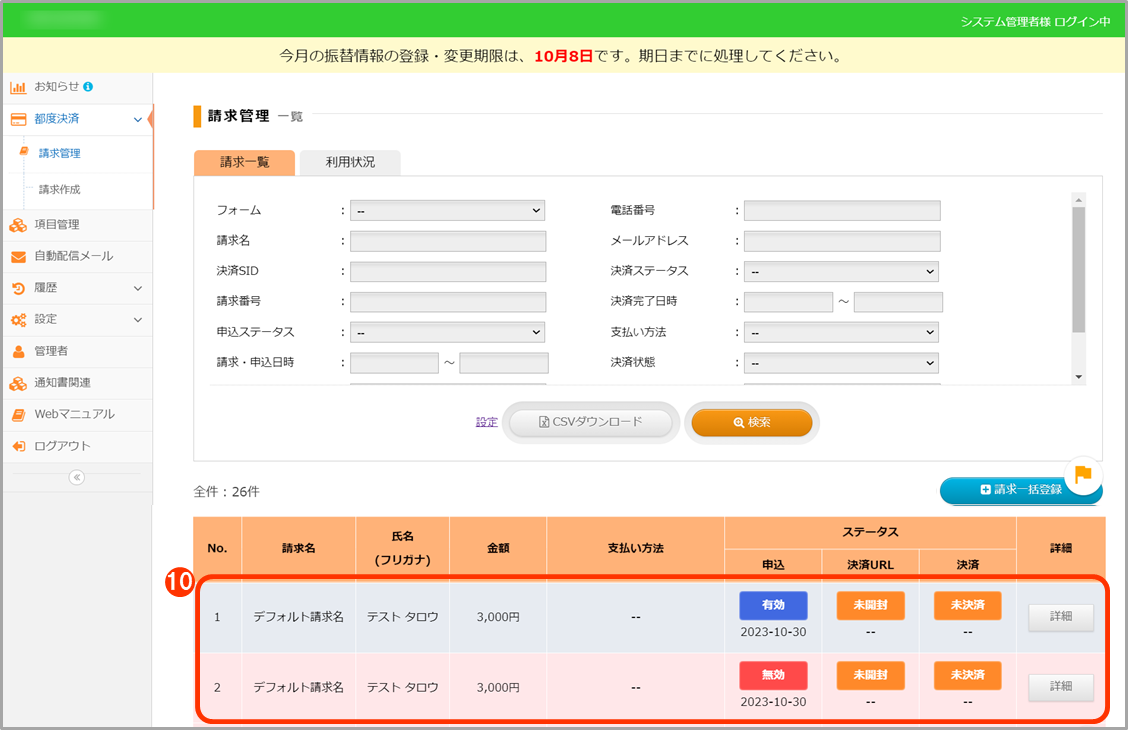
Task: Open the 管理者 sidebar item
Action: [x=50, y=351]
